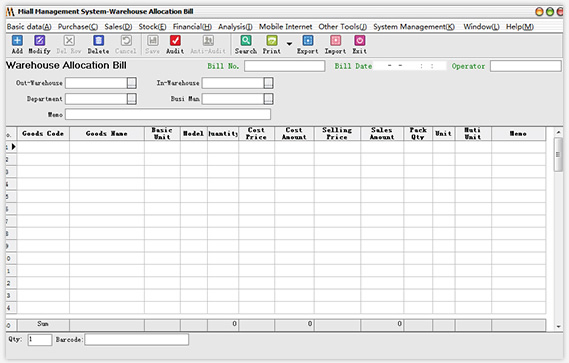Open the Department lookup button

tap(132, 99)
